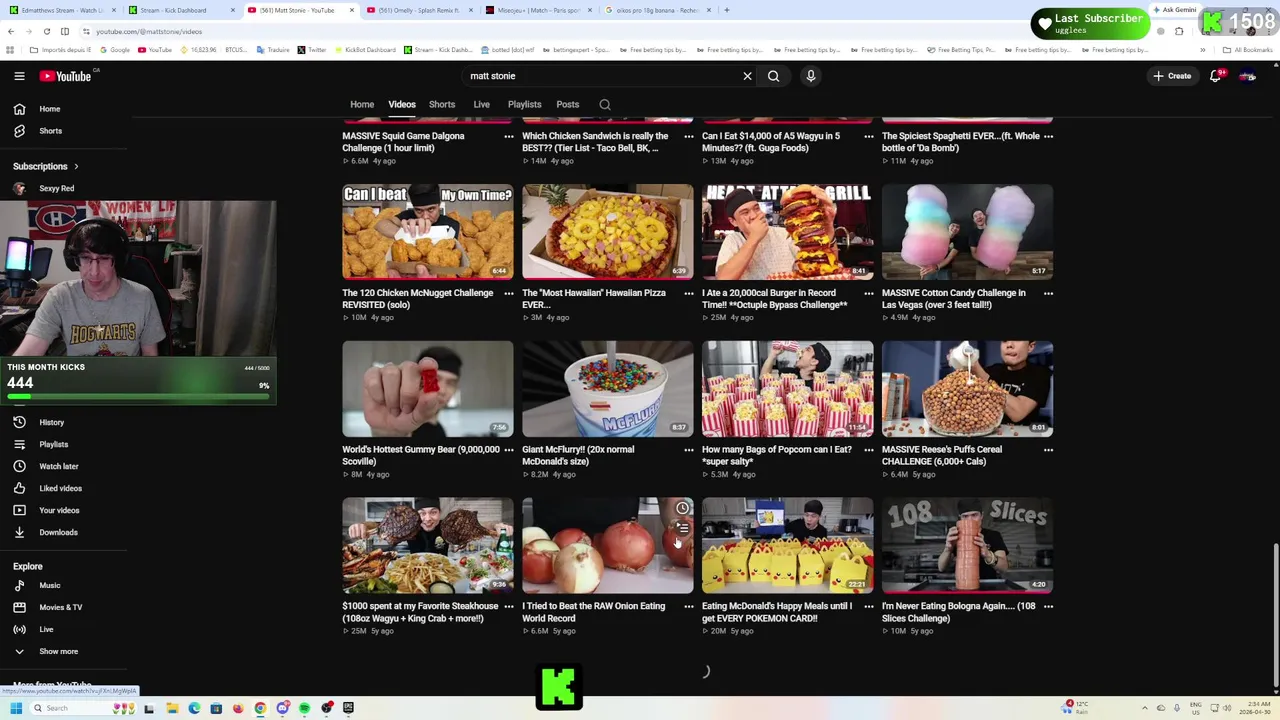
Task: Open the KickBot Dashboard bookmark
Action: coord(364,50)
